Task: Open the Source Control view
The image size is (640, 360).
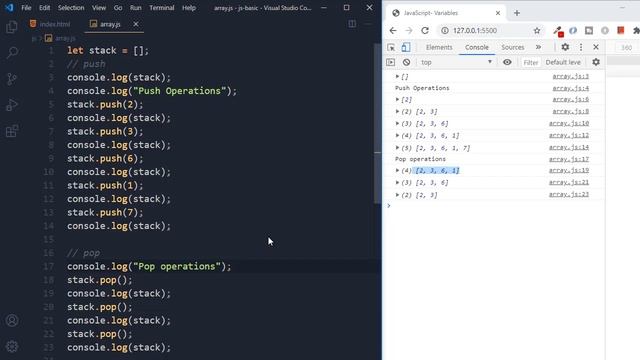Action: (x=12, y=79)
